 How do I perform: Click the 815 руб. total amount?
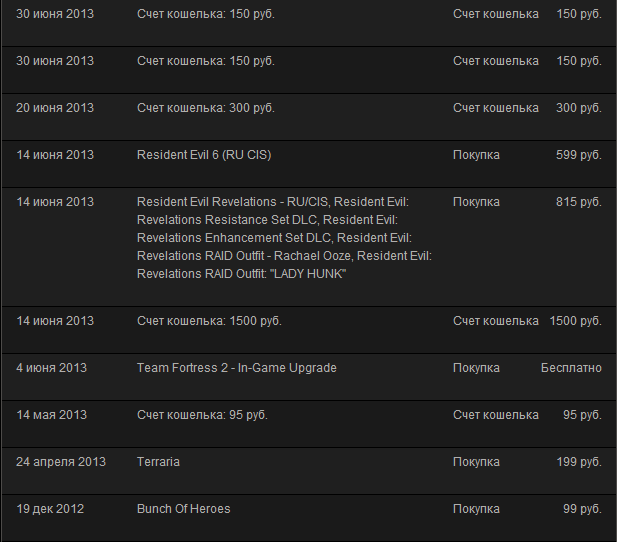[578, 202]
